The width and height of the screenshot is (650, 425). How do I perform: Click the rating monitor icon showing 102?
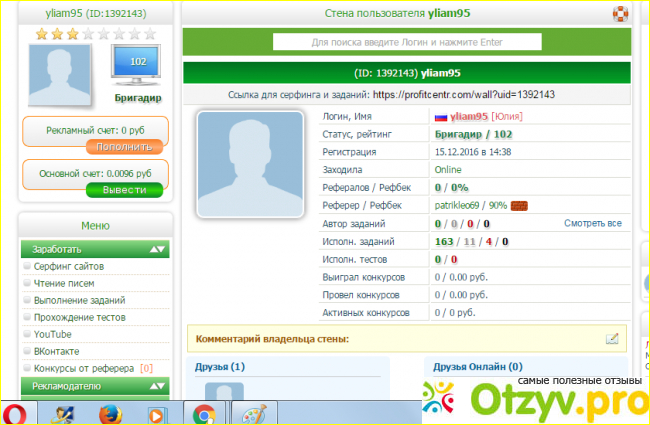[138, 68]
